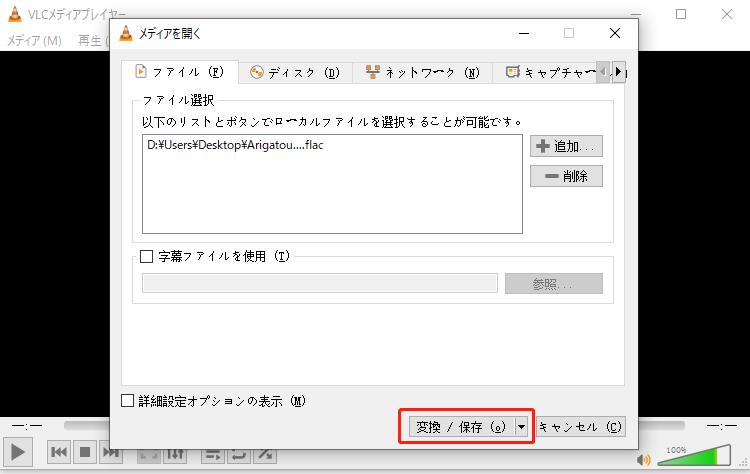
Task: Close the VLC main window
Action: (x=727, y=14)
